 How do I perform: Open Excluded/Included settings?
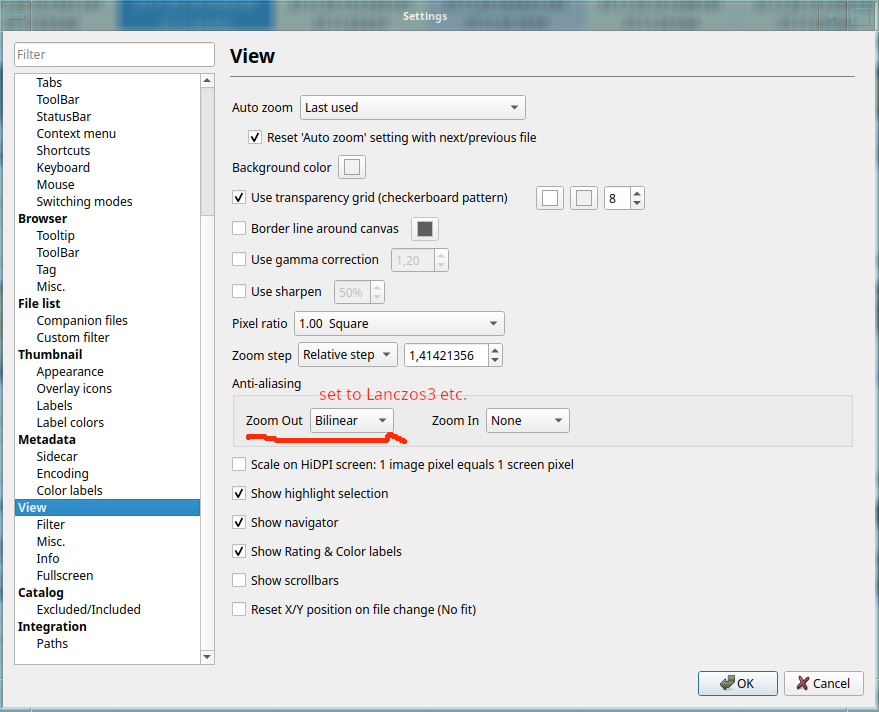89,609
